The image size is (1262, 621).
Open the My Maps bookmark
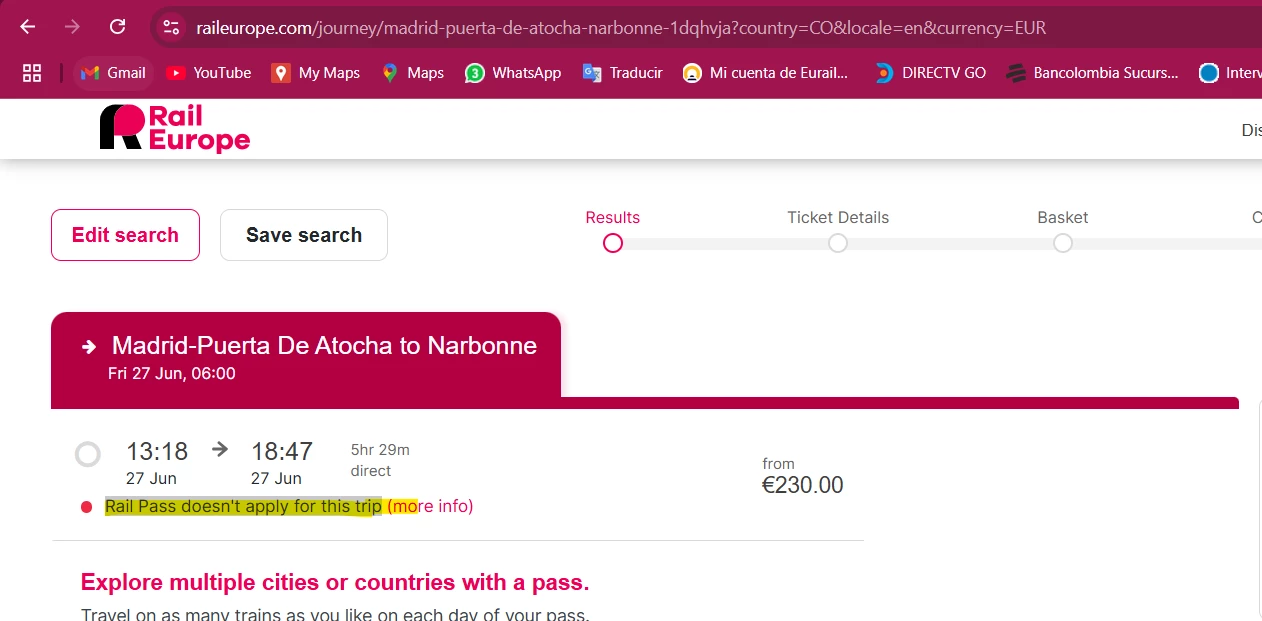tap(316, 72)
